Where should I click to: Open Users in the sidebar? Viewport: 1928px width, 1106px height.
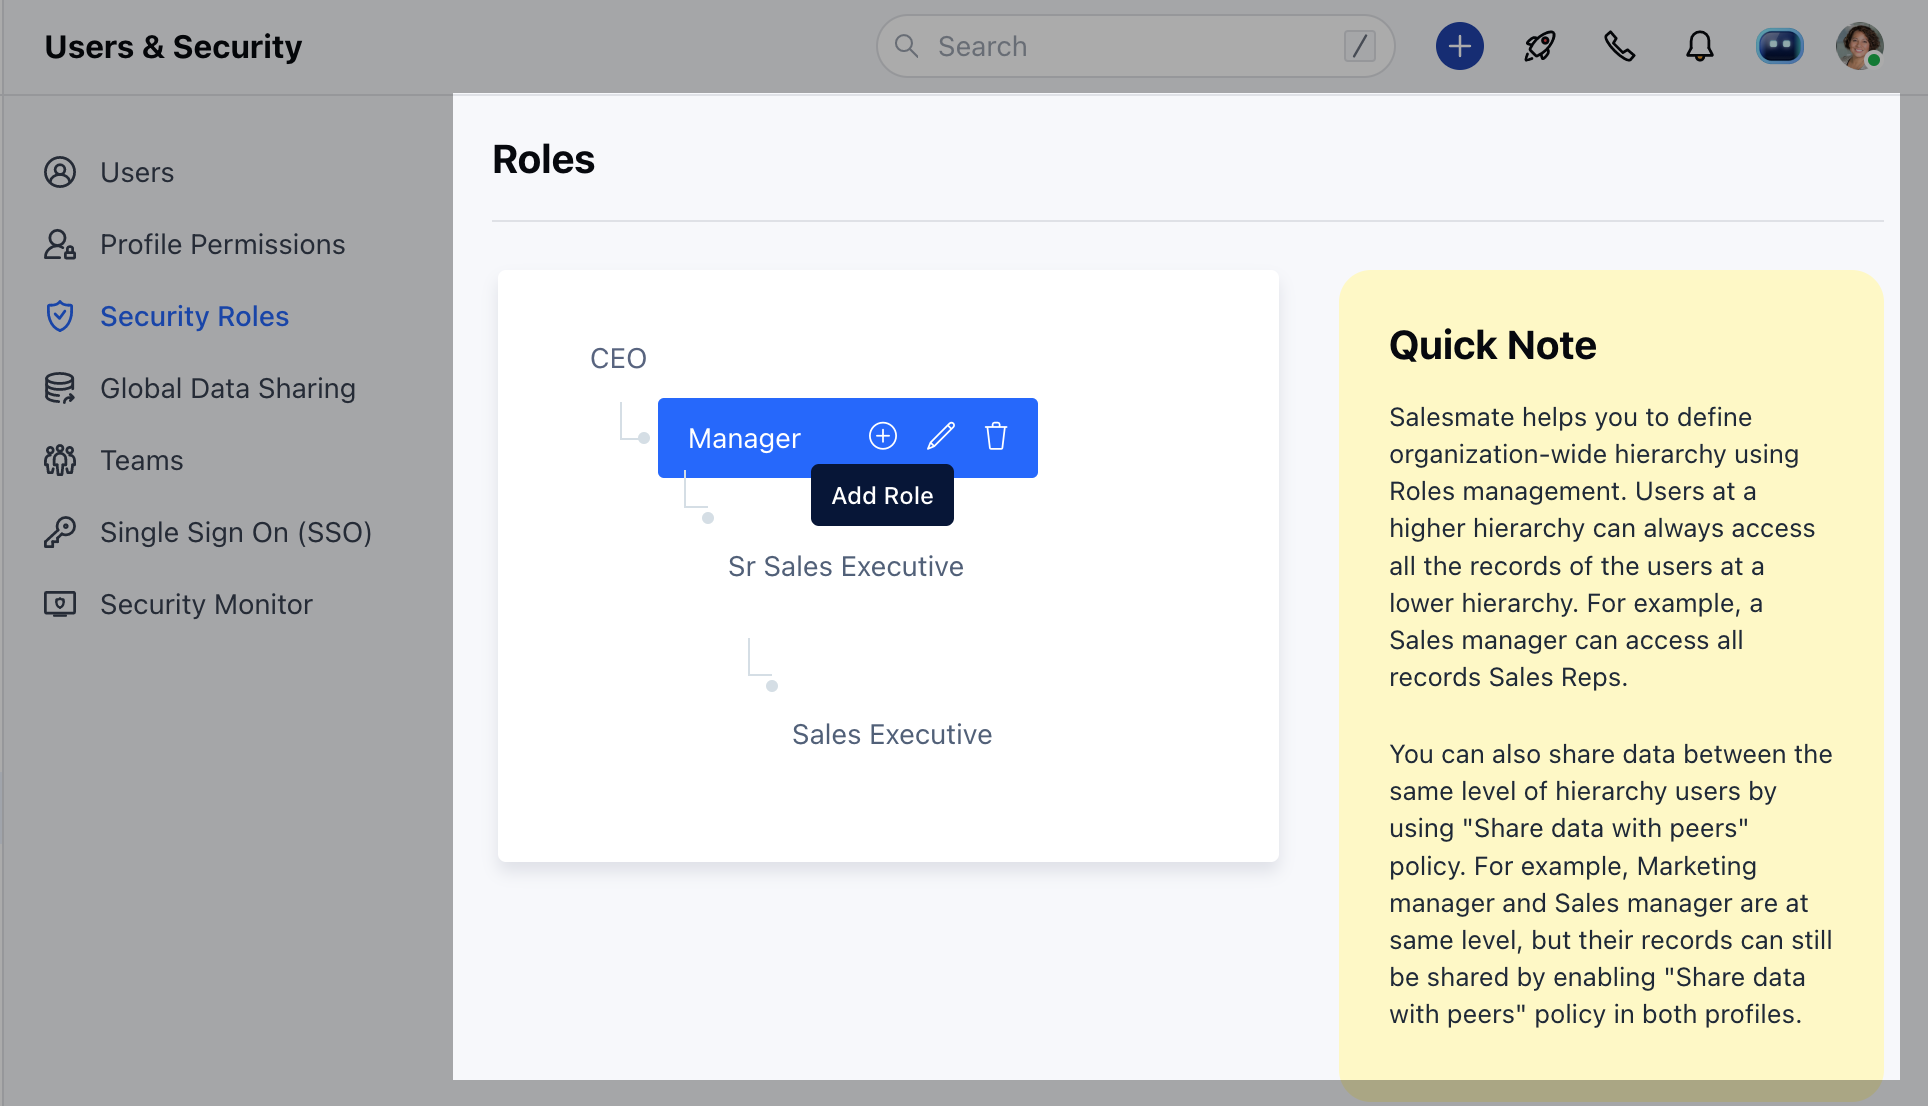coord(137,172)
